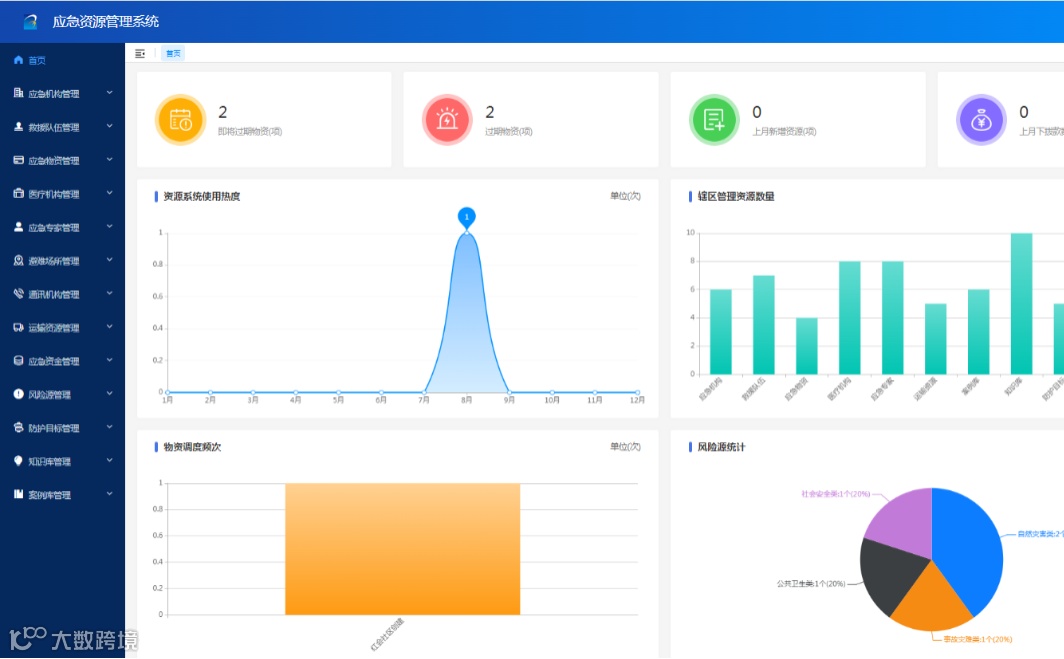Click the home icon beside 首页

tap(18, 60)
